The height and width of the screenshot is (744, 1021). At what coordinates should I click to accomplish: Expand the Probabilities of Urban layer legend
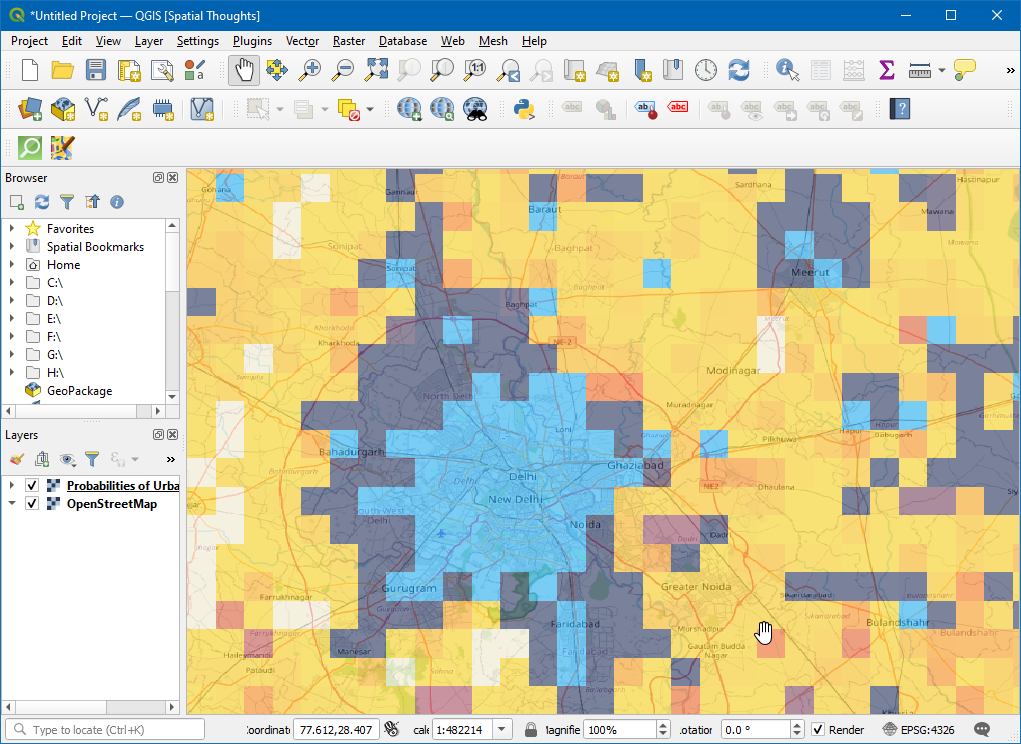click(x=12, y=486)
